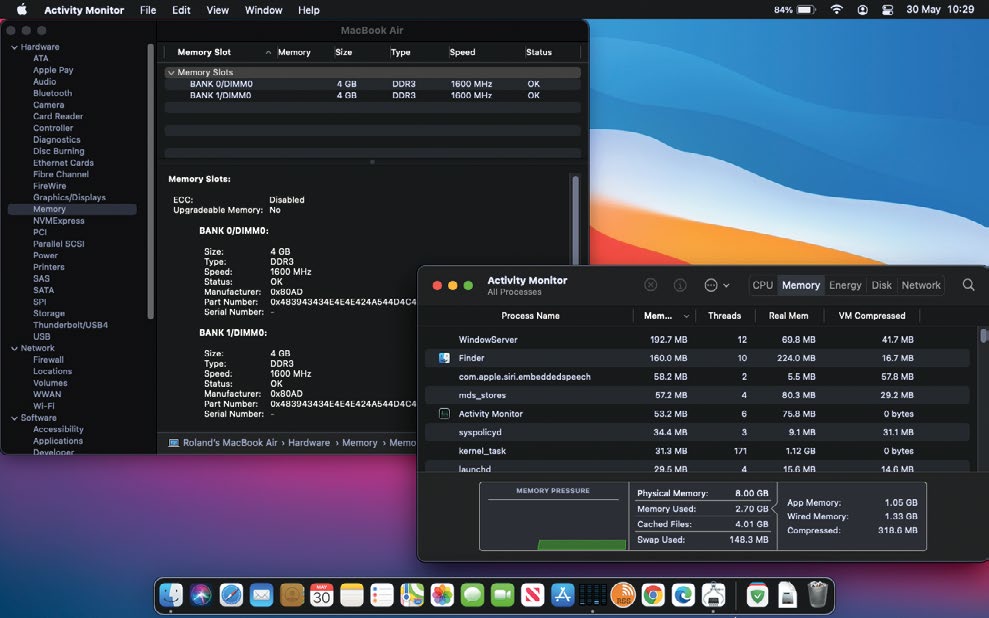Open the orange RSS app in the Dock
989x618 pixels.
pyautogui.click(x=623, y=594)
